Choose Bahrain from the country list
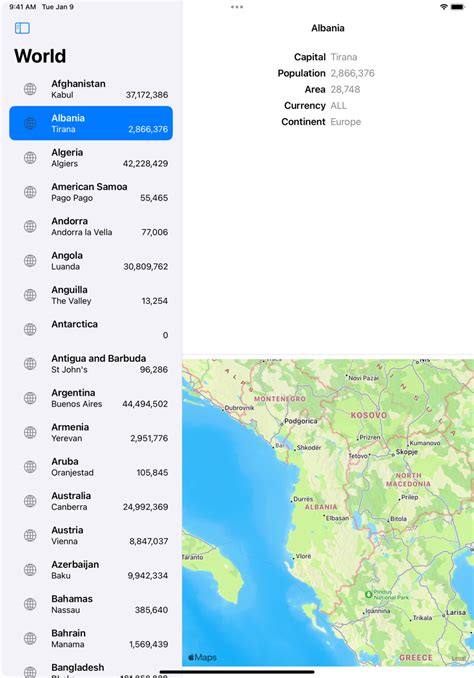The width and height of the screenshot is (474, 678). [91, 638]
